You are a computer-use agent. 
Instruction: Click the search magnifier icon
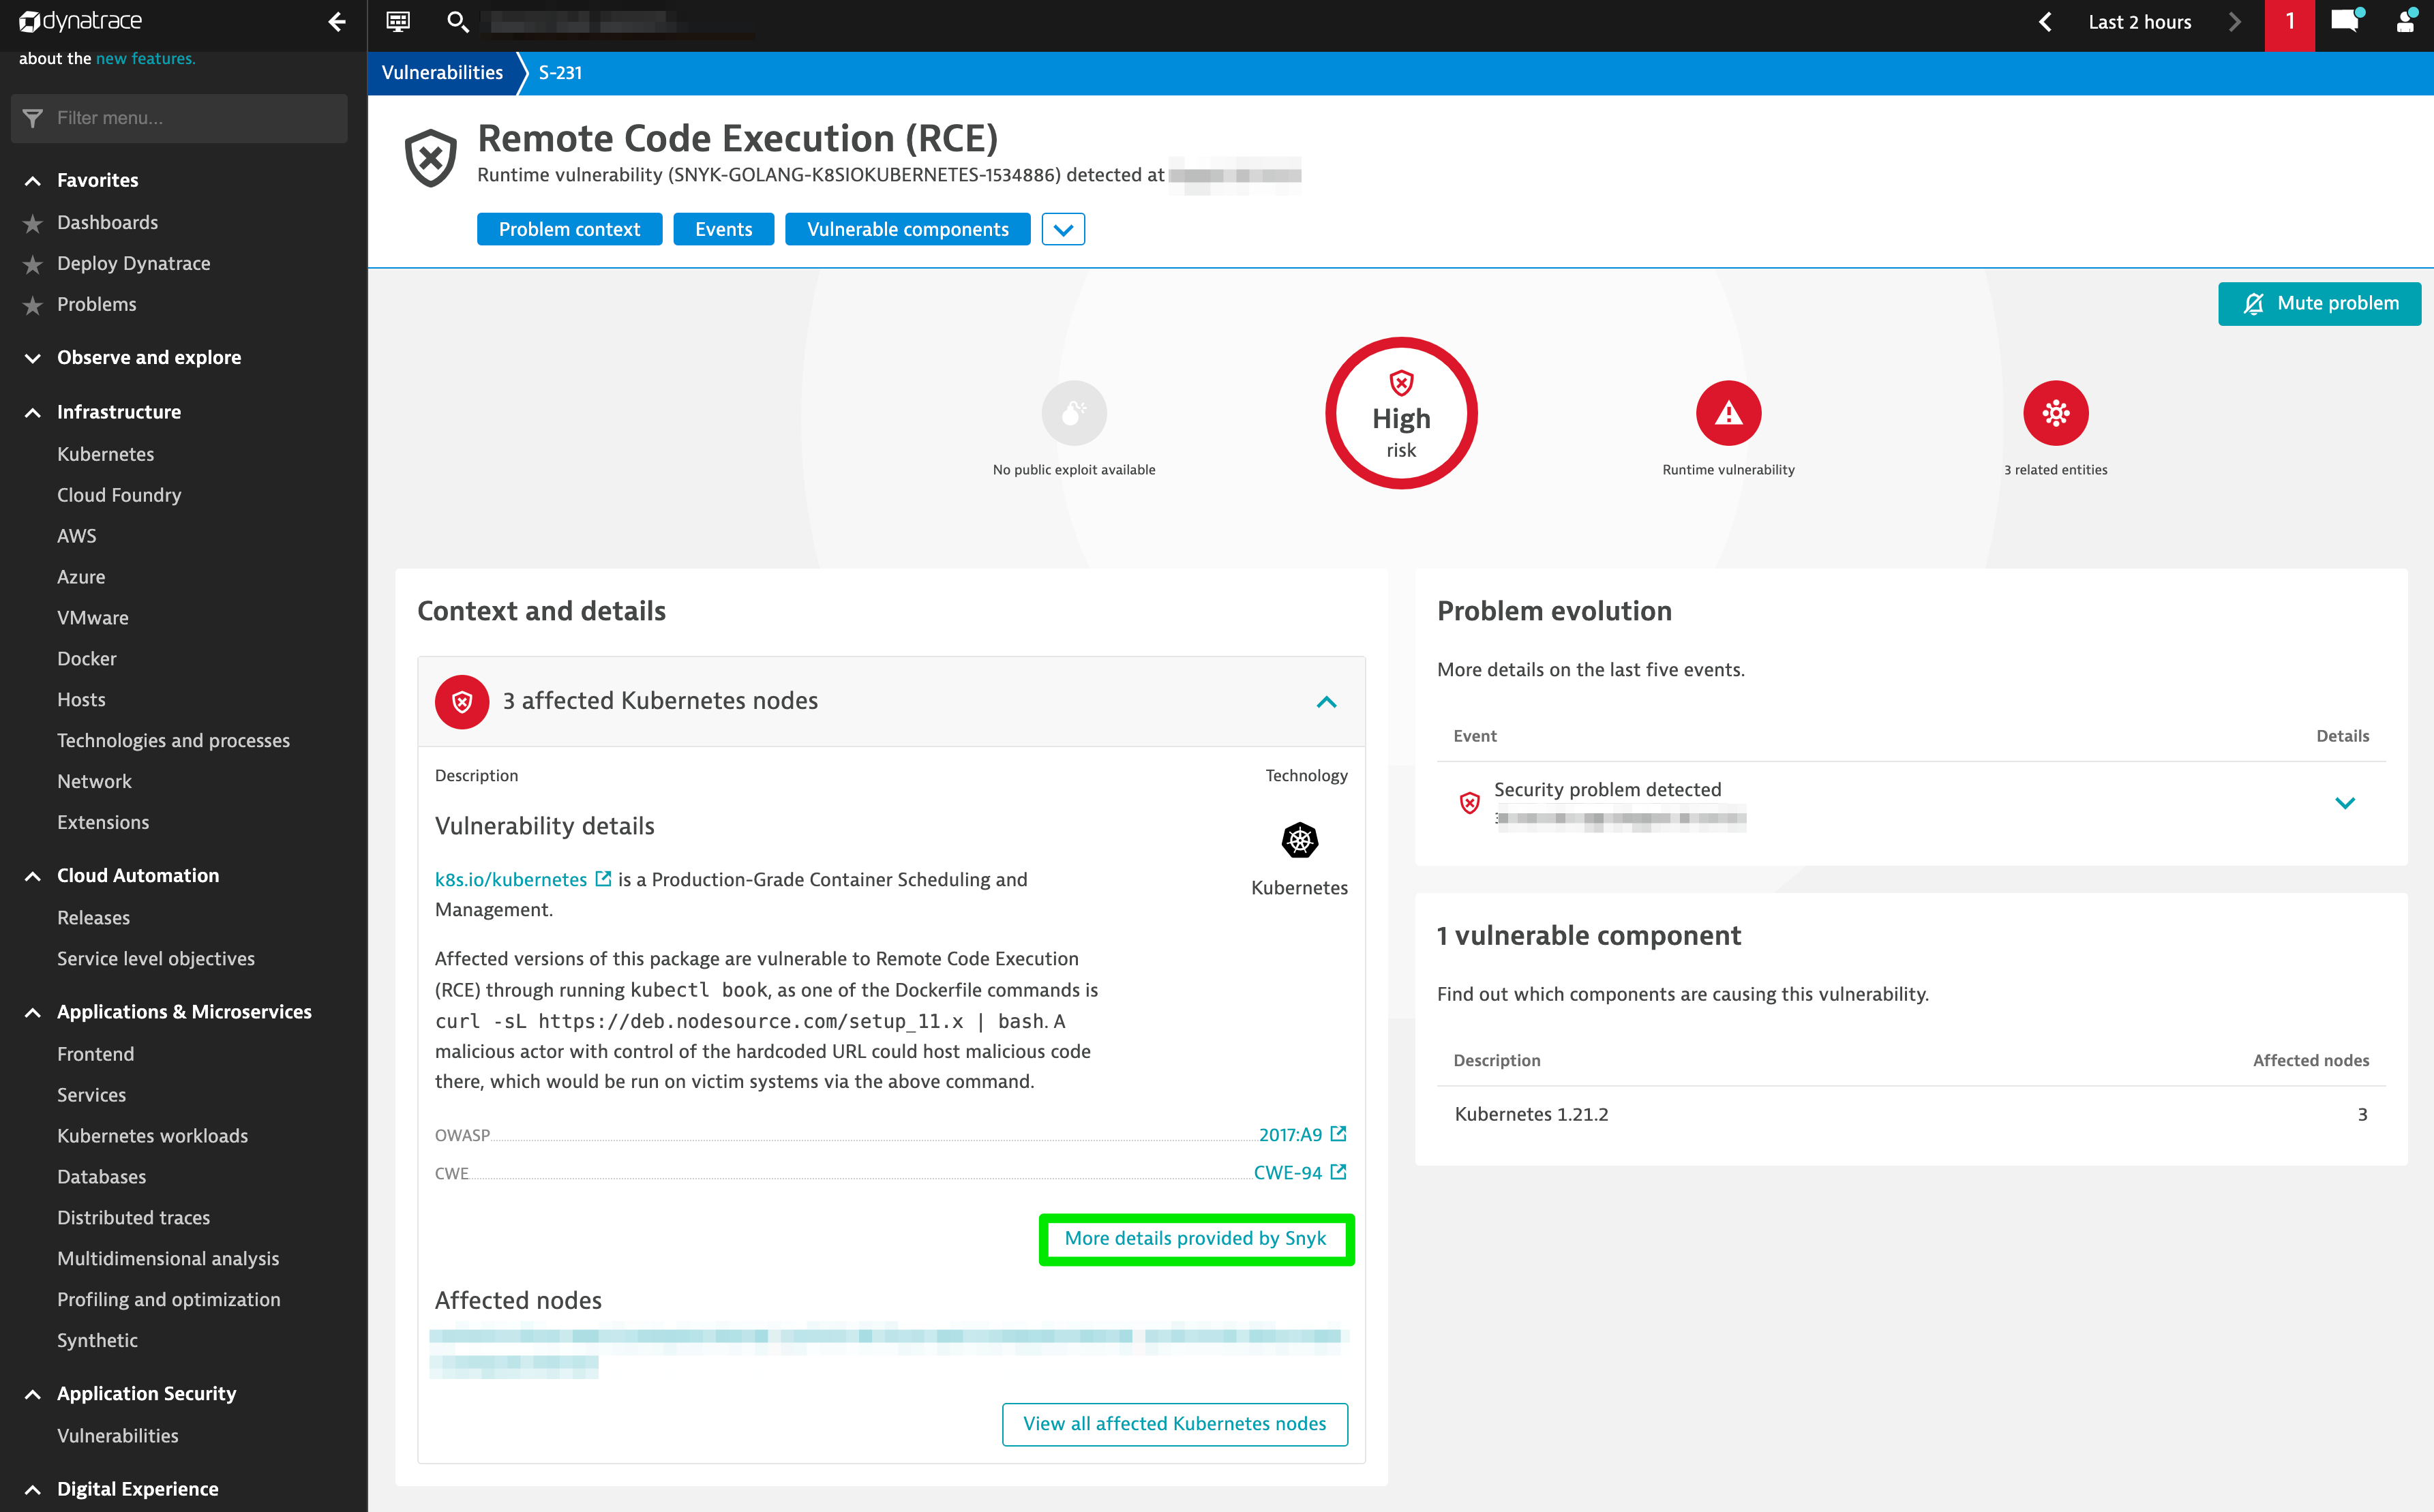[457, 21]
